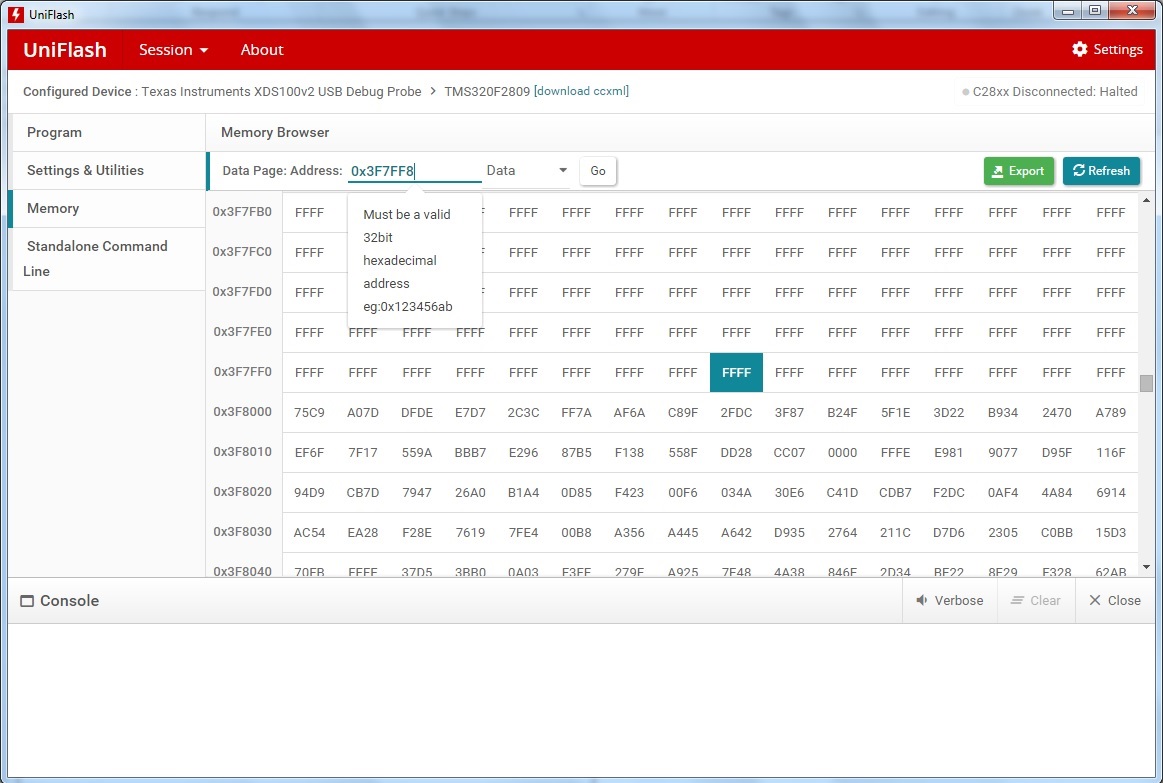Toggle Verbose console output
1163x783 pixels.
point(949,601)
